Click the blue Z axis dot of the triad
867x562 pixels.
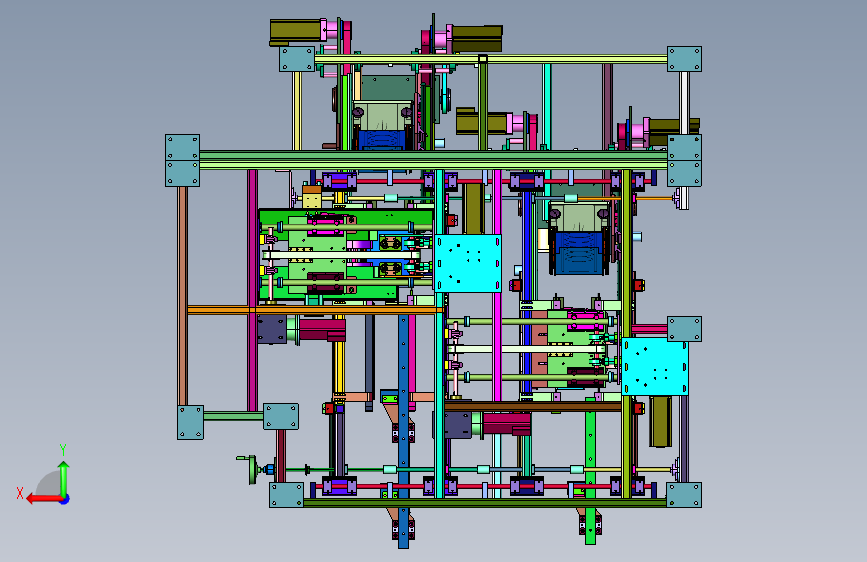pyautogui.click(x=65, y=499)
